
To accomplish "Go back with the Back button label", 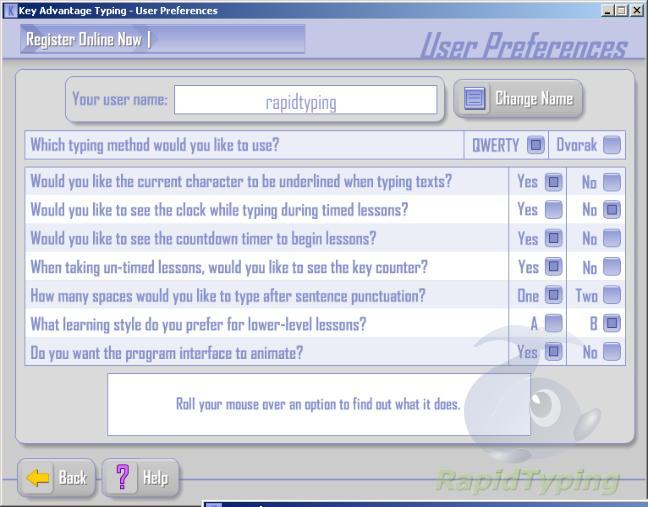I will coord(73,478).
